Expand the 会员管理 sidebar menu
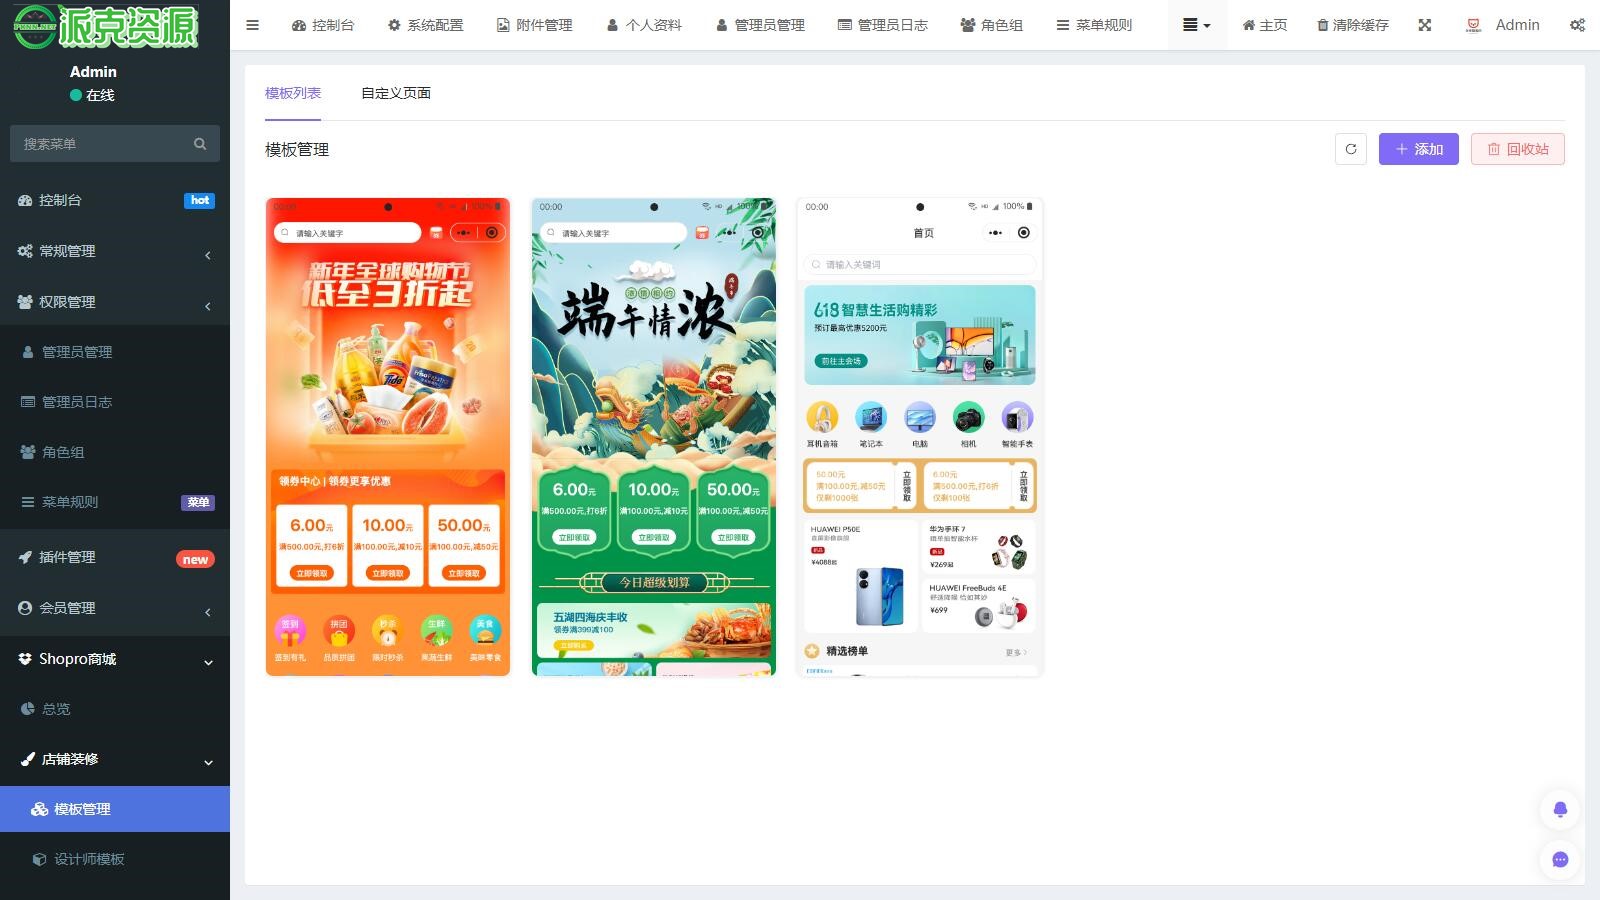Screen dimensions: 1600x900 [x=115, y=608]
